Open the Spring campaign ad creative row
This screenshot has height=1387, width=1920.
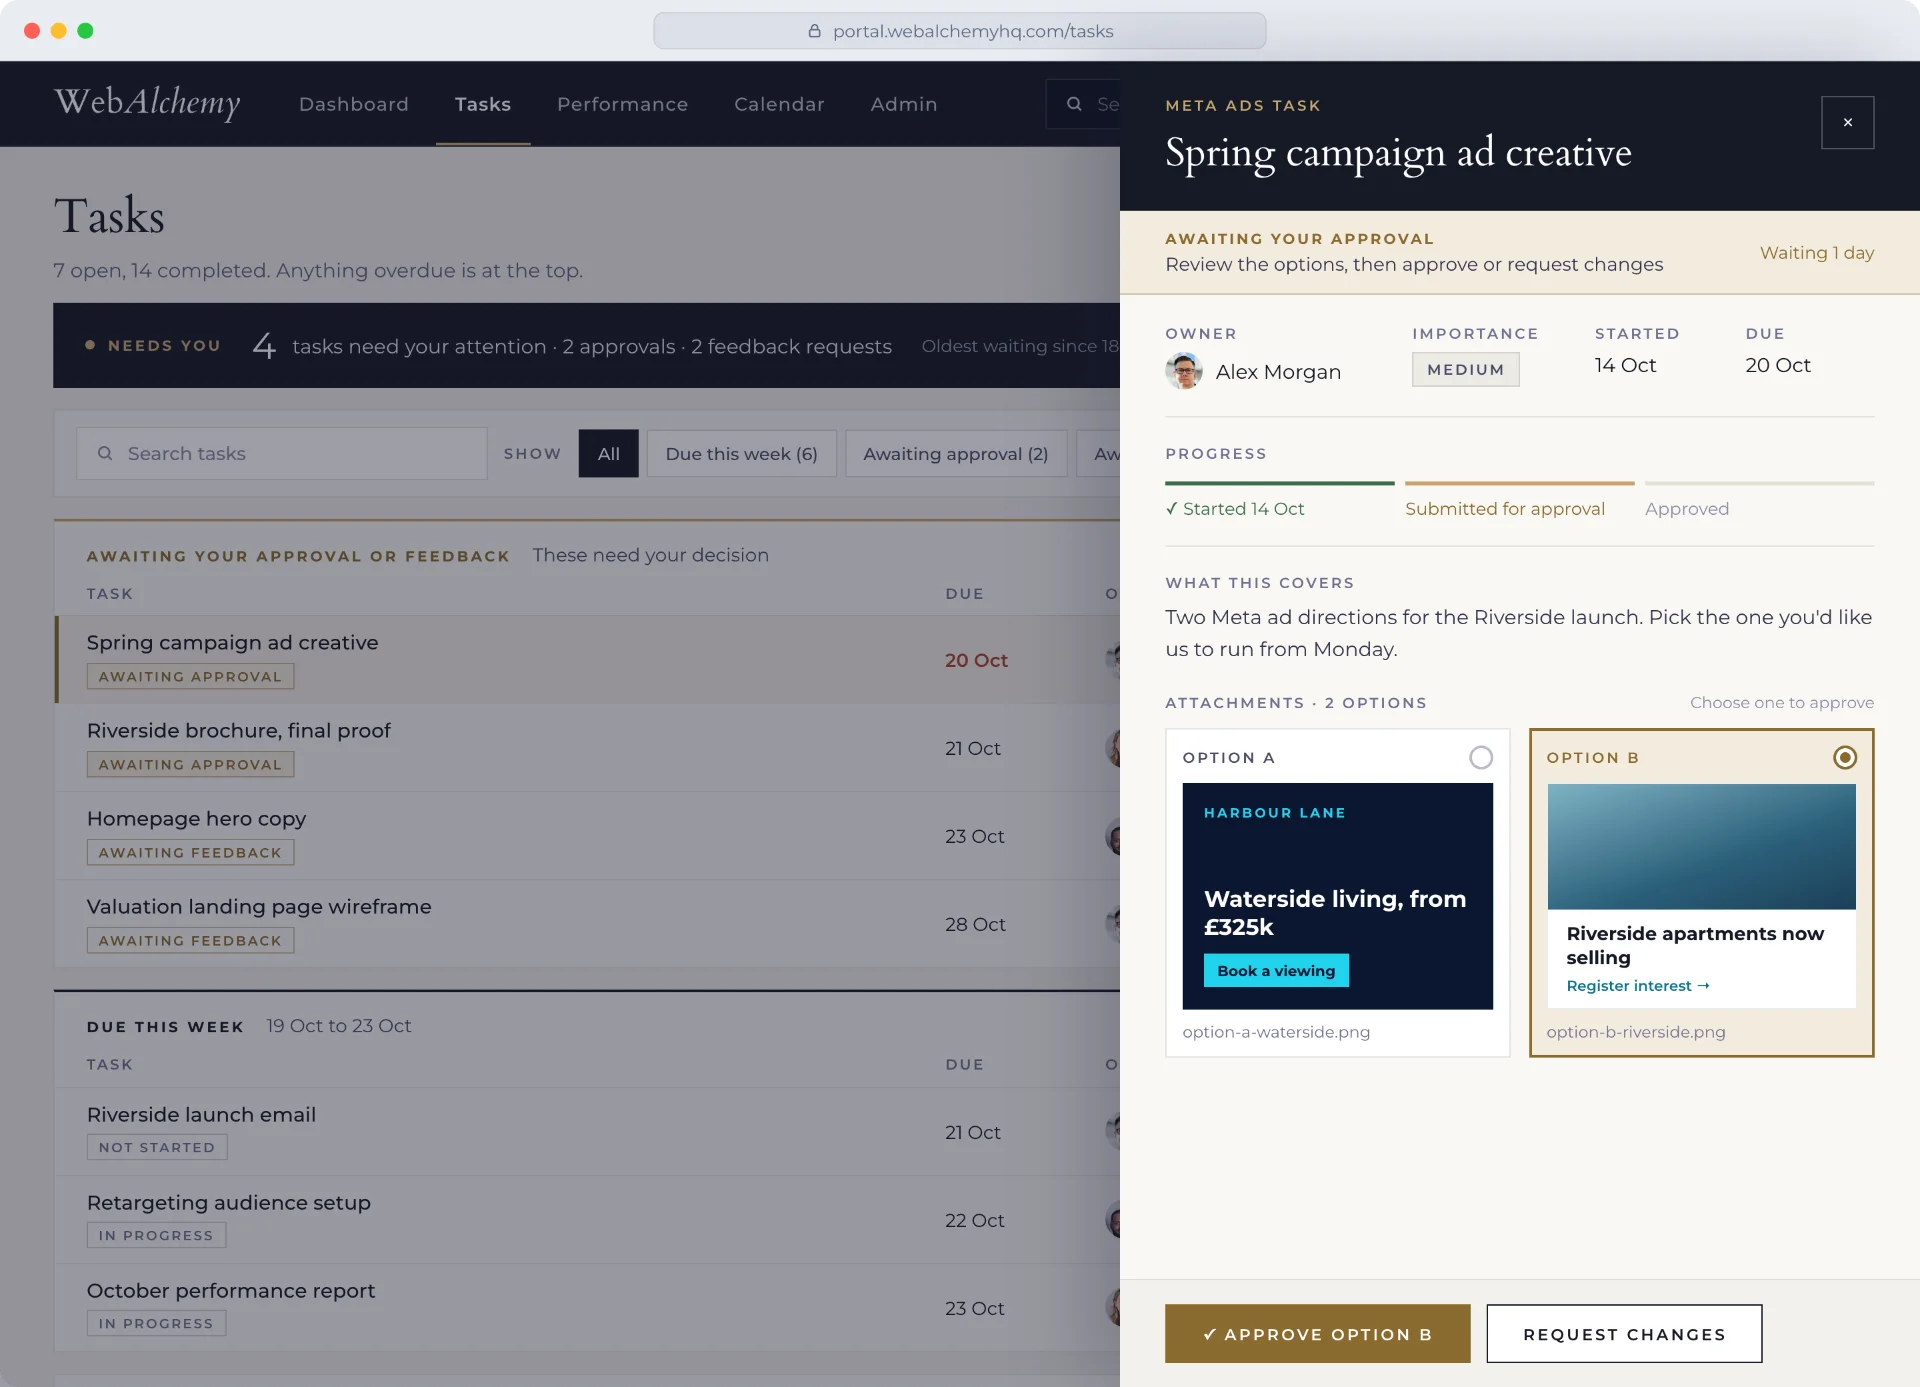click(x=588, y=659)
